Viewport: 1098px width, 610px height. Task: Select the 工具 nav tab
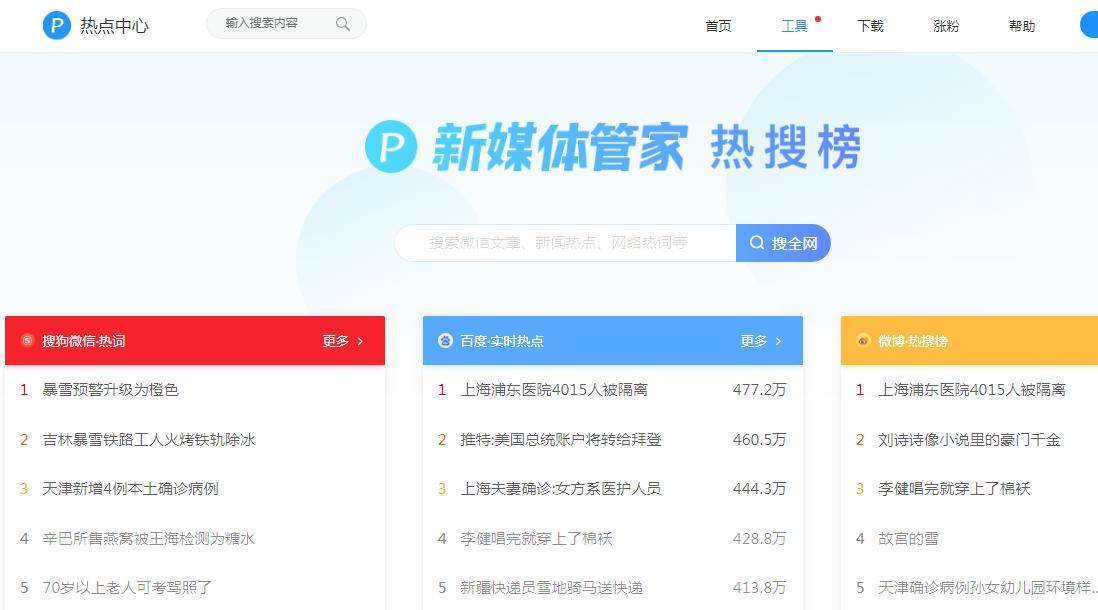point(794,26)
